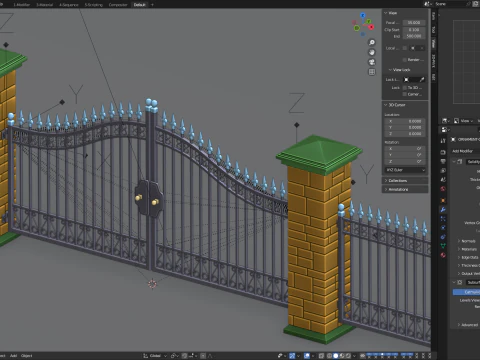
Task: Click the pan hand viewport icon
Action: click(x=372, y=52)
